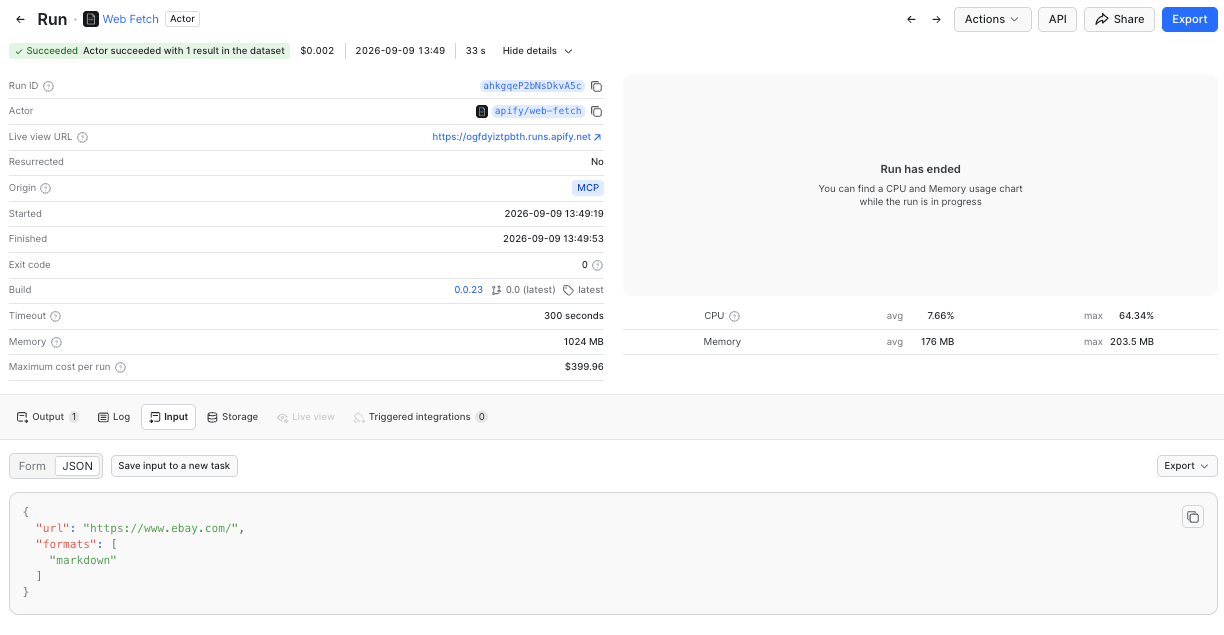
Task: Open the Triggered integrations tab
Action: click(x=420, y=417)
